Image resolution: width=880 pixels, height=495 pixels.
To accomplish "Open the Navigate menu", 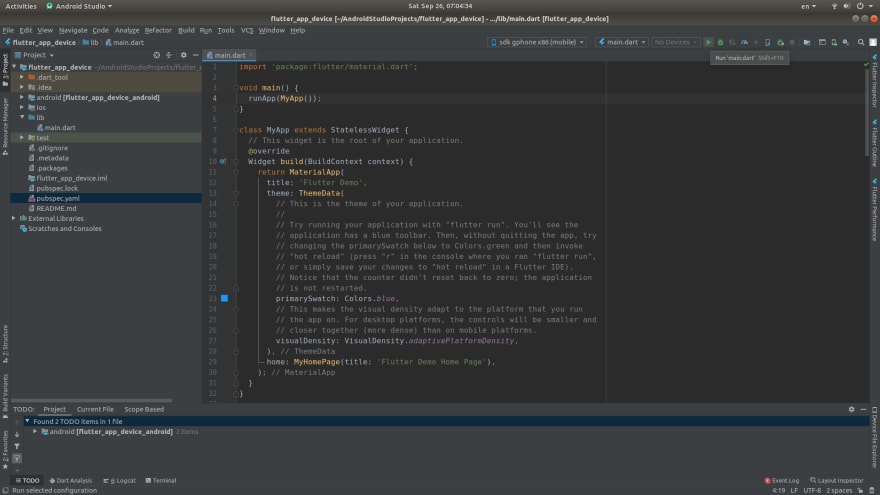I will 73,30.
